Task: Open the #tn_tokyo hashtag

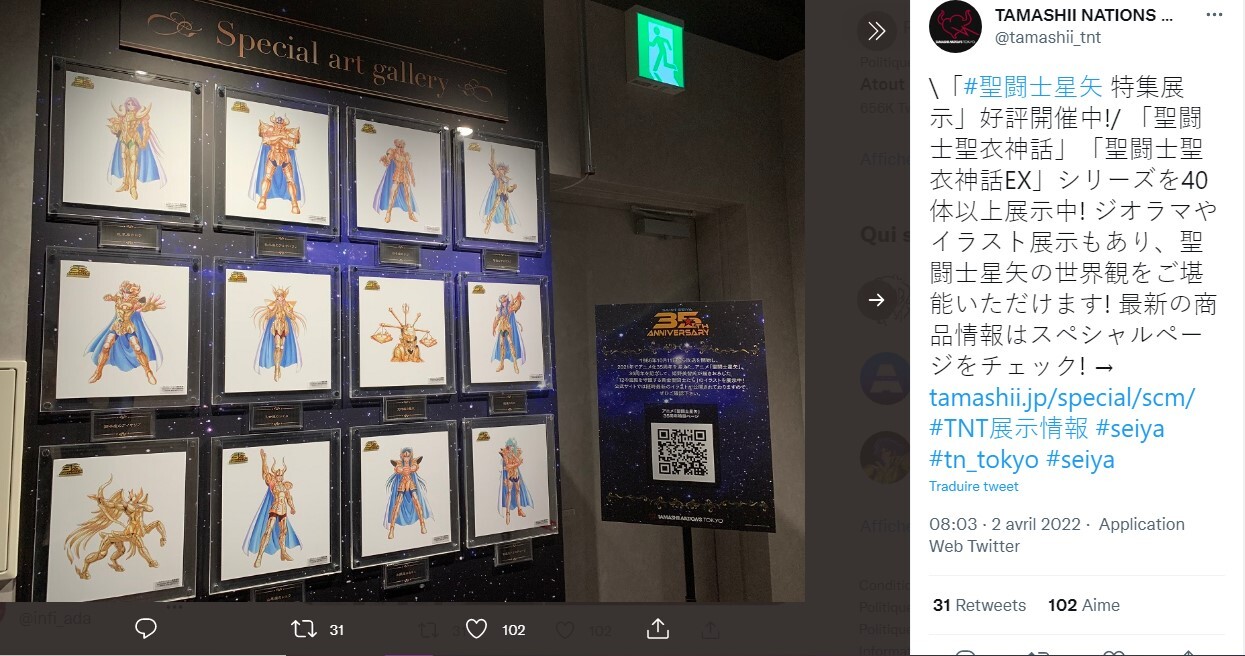Action: coord(983,460)
